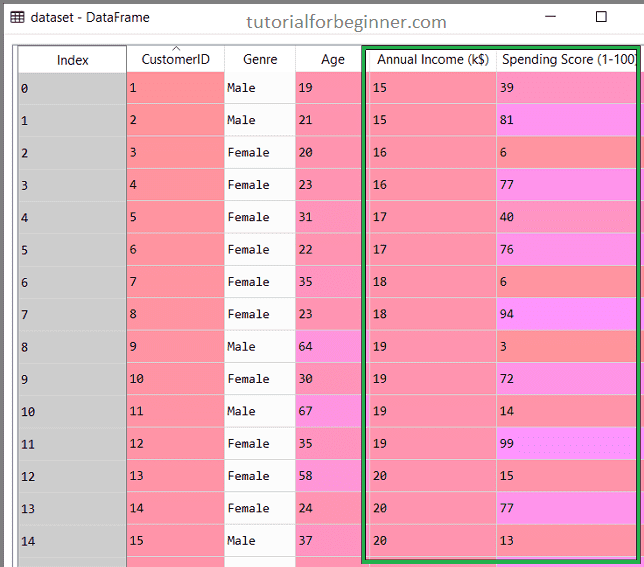
Task: Select Spending Score cell with value 76
Action: coord(566,250)
